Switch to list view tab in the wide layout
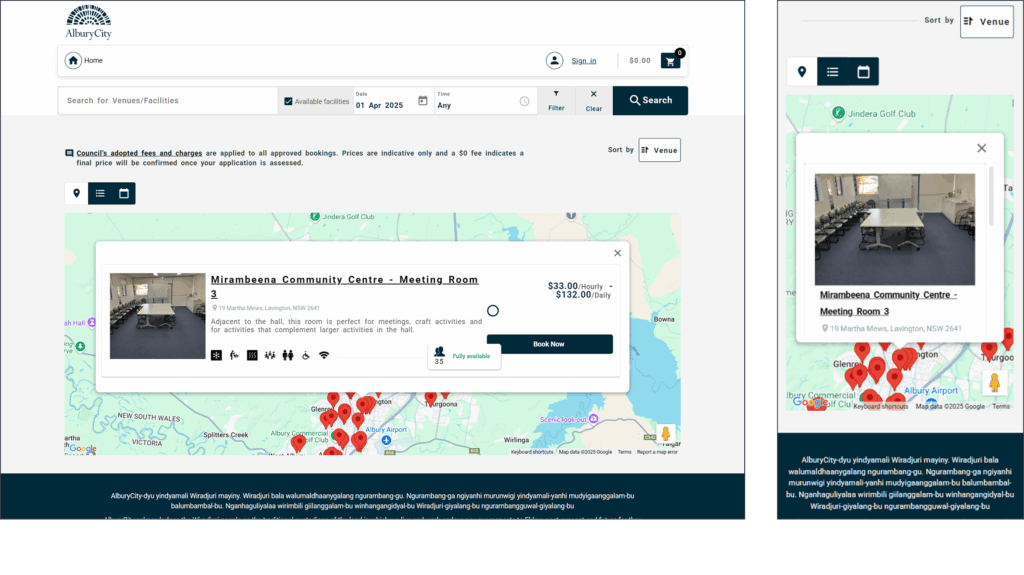The image size is (1024, 575). [100, 193]
